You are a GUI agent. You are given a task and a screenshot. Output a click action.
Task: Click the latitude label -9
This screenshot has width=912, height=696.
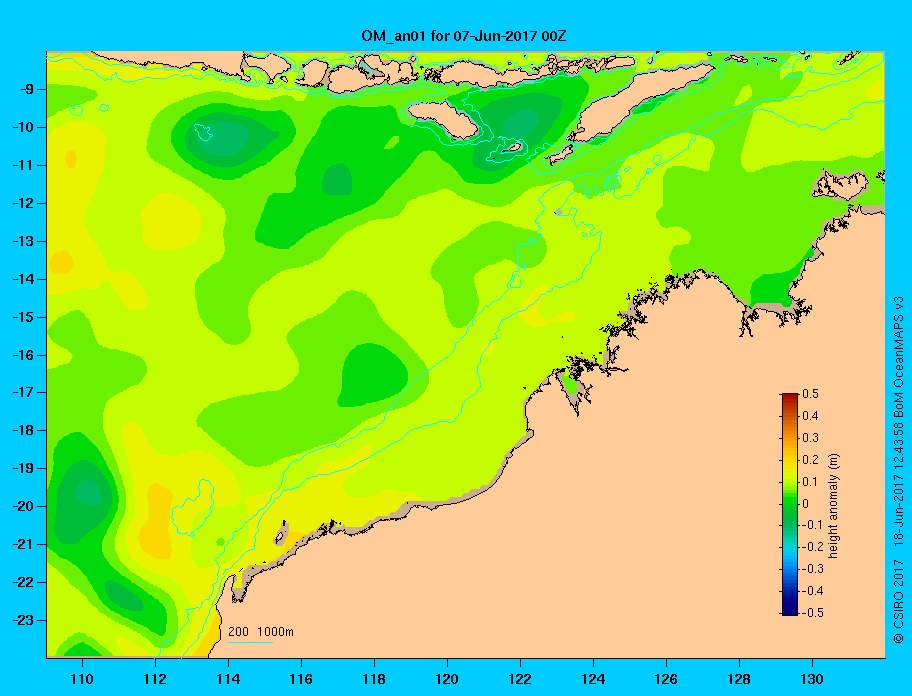26,90
